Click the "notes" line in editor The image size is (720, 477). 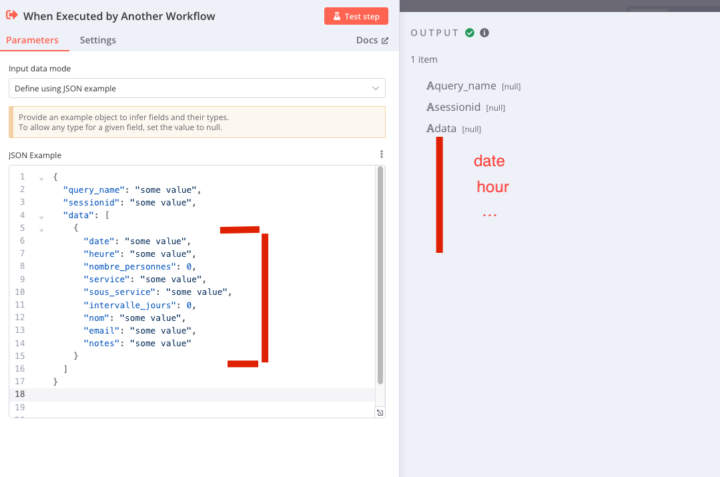tap(137, 343)
